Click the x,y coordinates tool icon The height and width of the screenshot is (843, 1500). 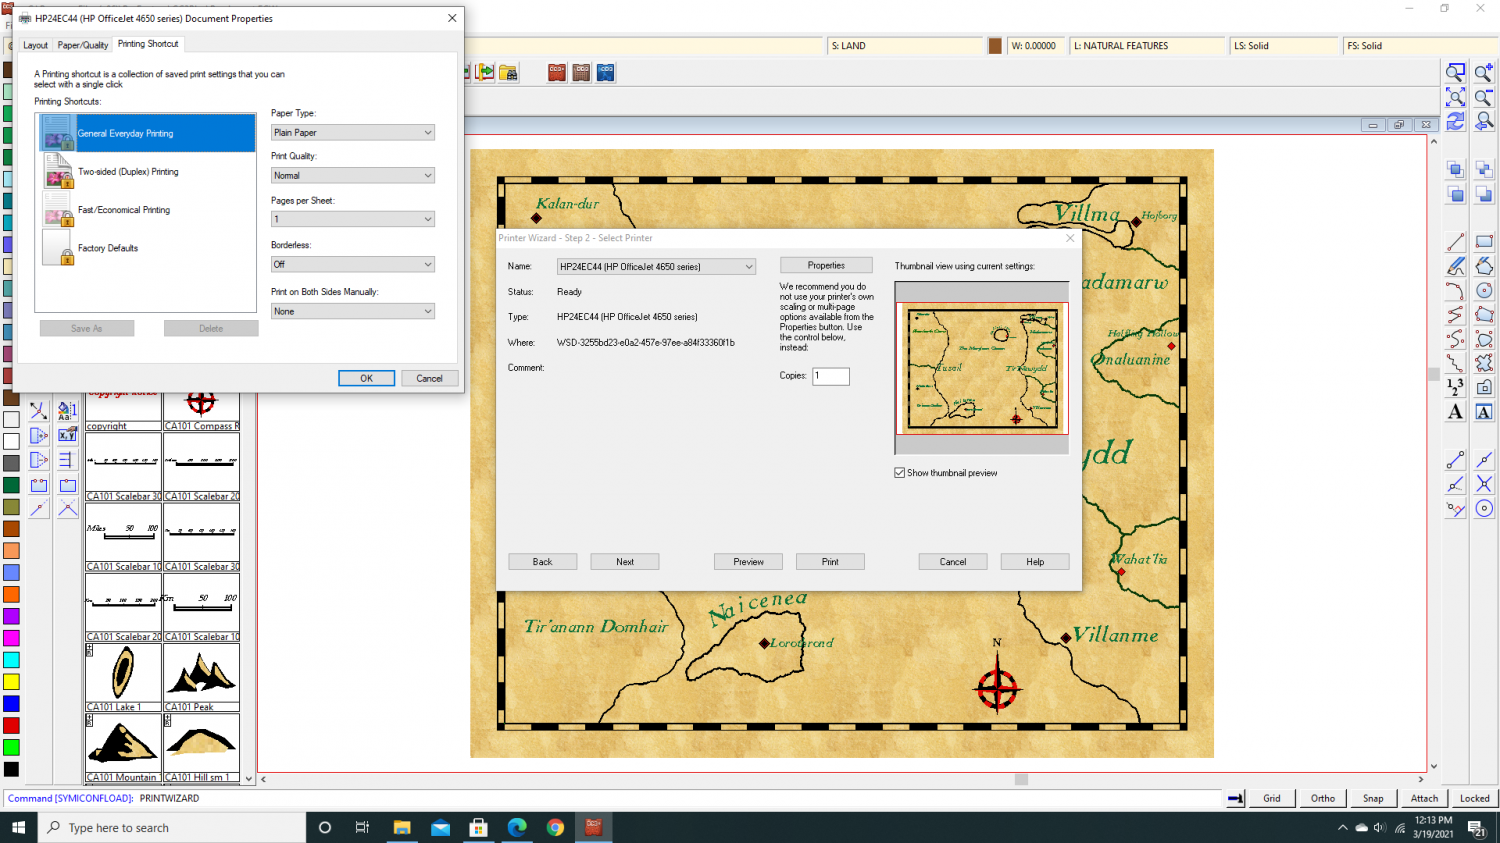point(67,435)
